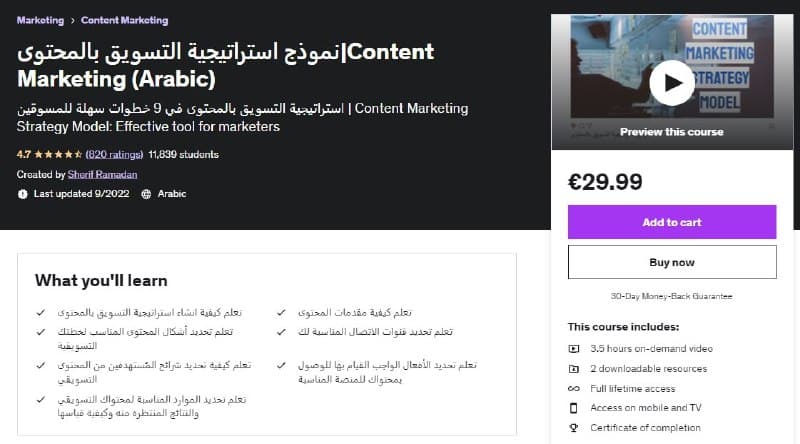Open the 820 ratings link
This screenshot has height=444, width=800.
coord(113,155)
